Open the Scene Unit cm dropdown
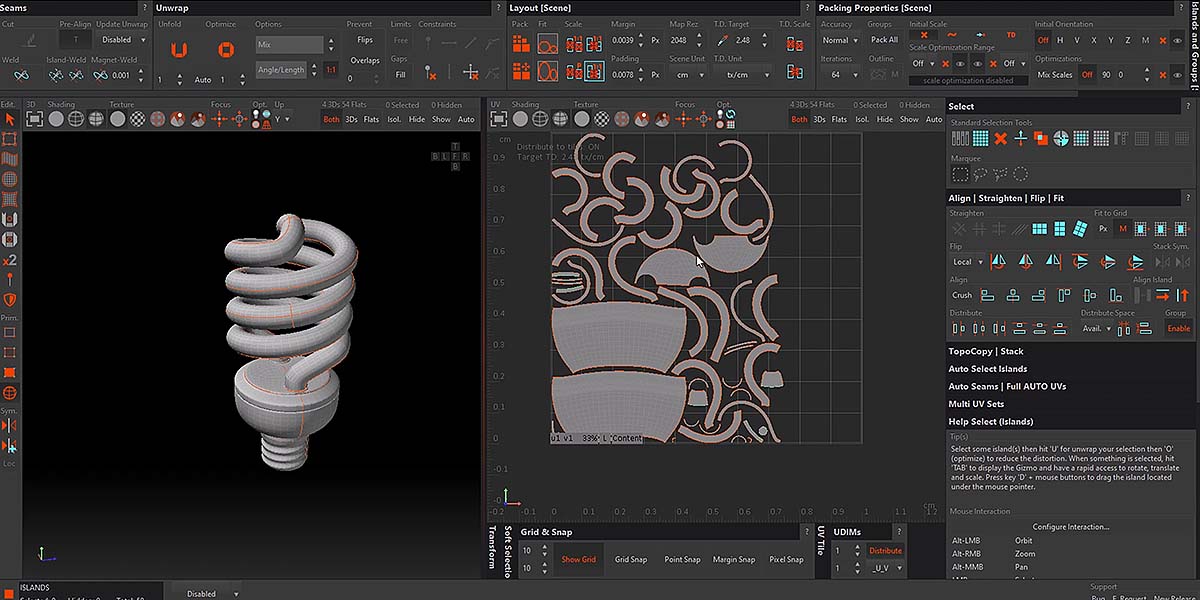Image resolution: width=1200 pixels, height=600 pixels. pyautogui.click(x=689, y=75)
